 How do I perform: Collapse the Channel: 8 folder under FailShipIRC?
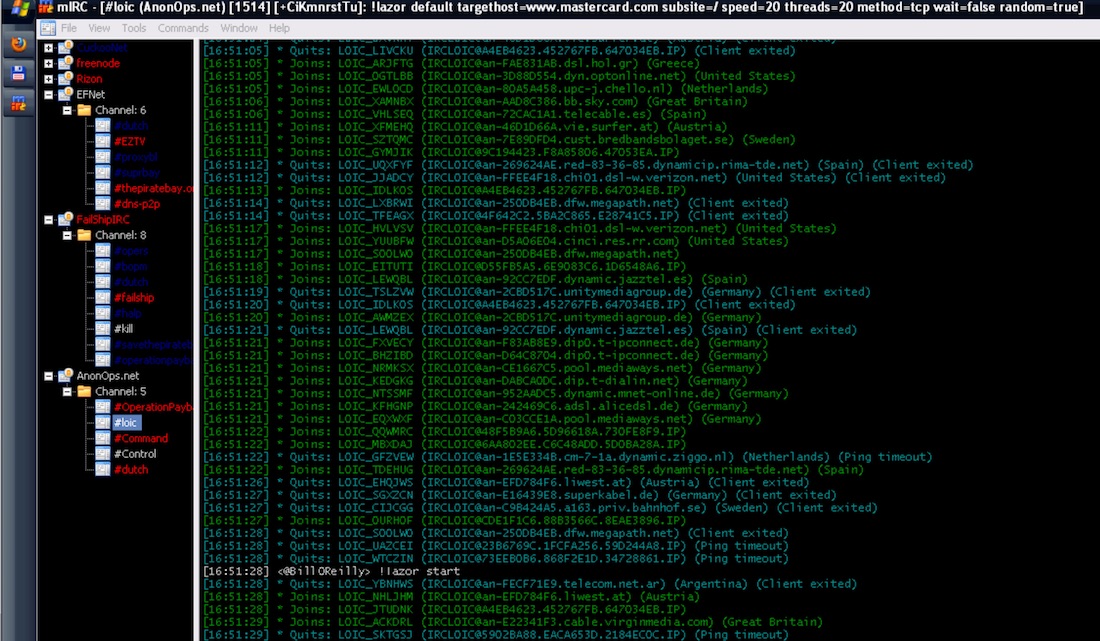coord(67,235)
